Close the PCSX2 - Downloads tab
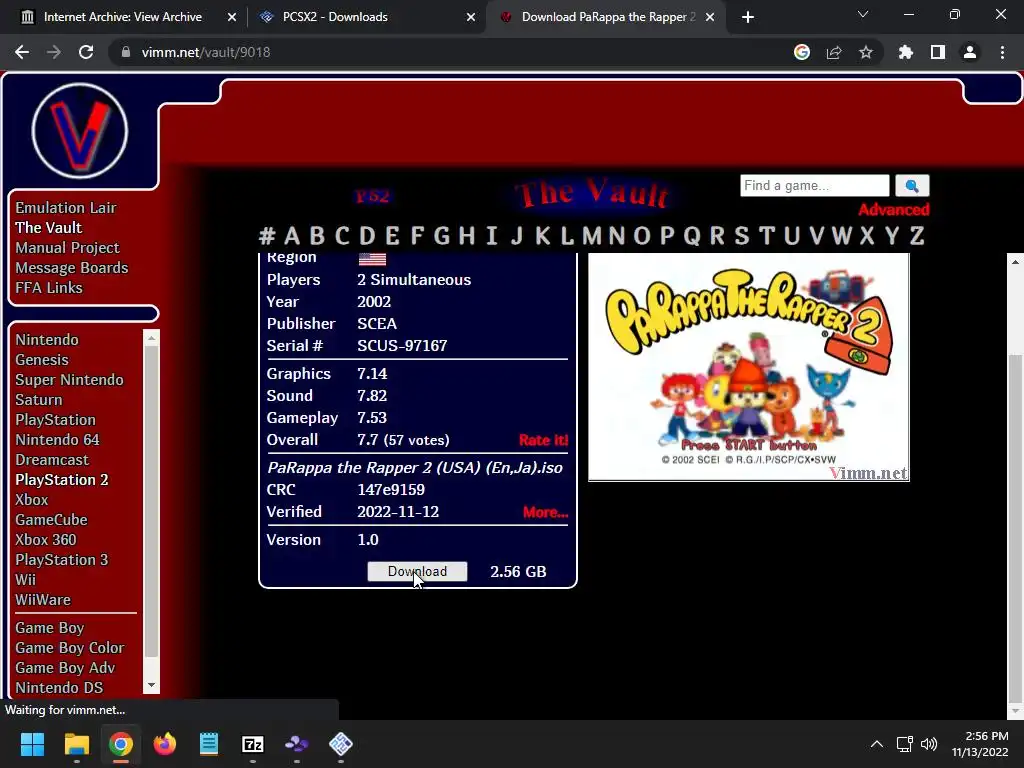 coord(471,17)
